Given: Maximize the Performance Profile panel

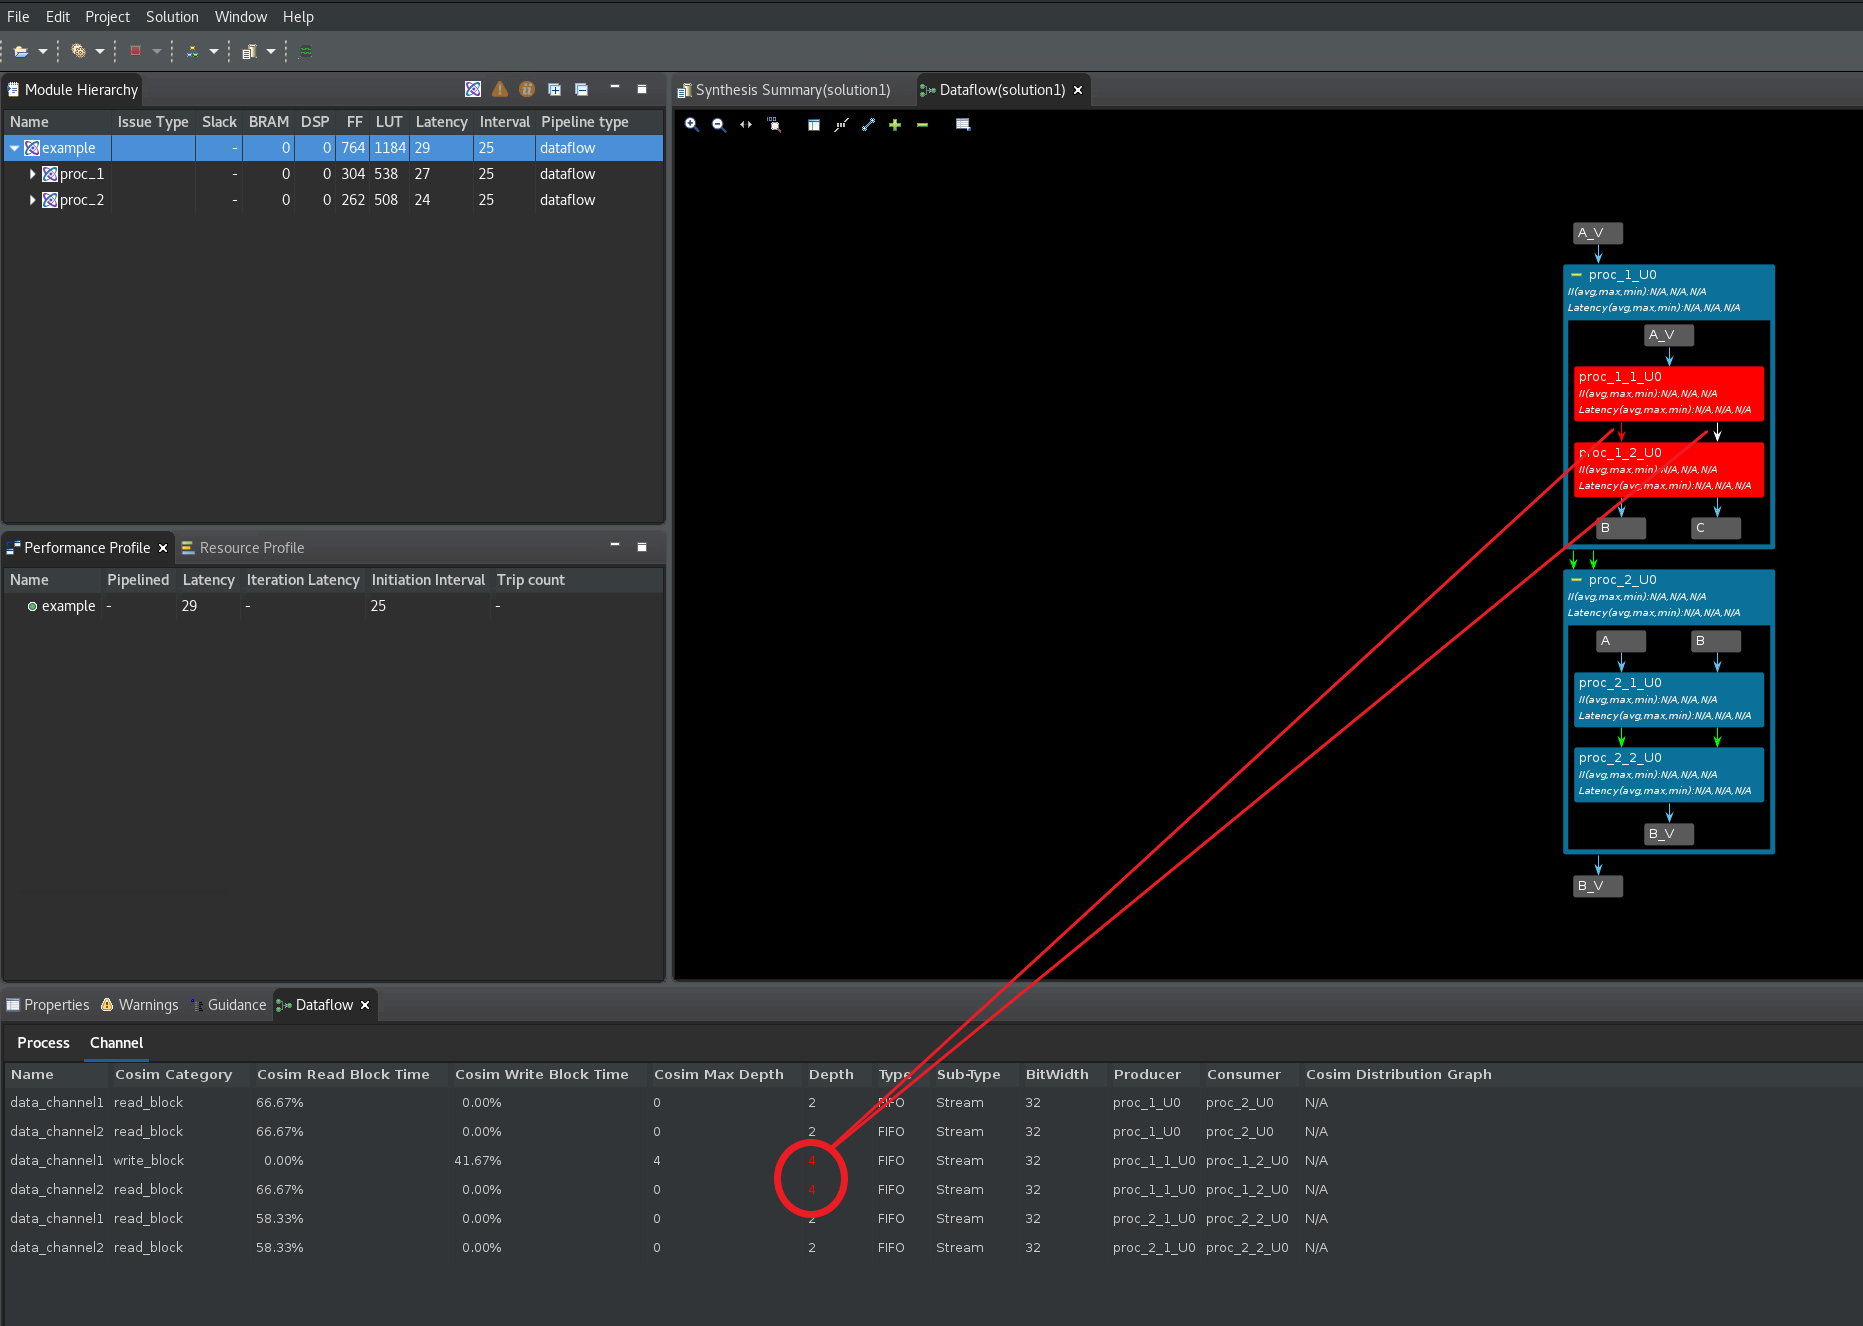Looking at the screenshot, I should [642, 547].
